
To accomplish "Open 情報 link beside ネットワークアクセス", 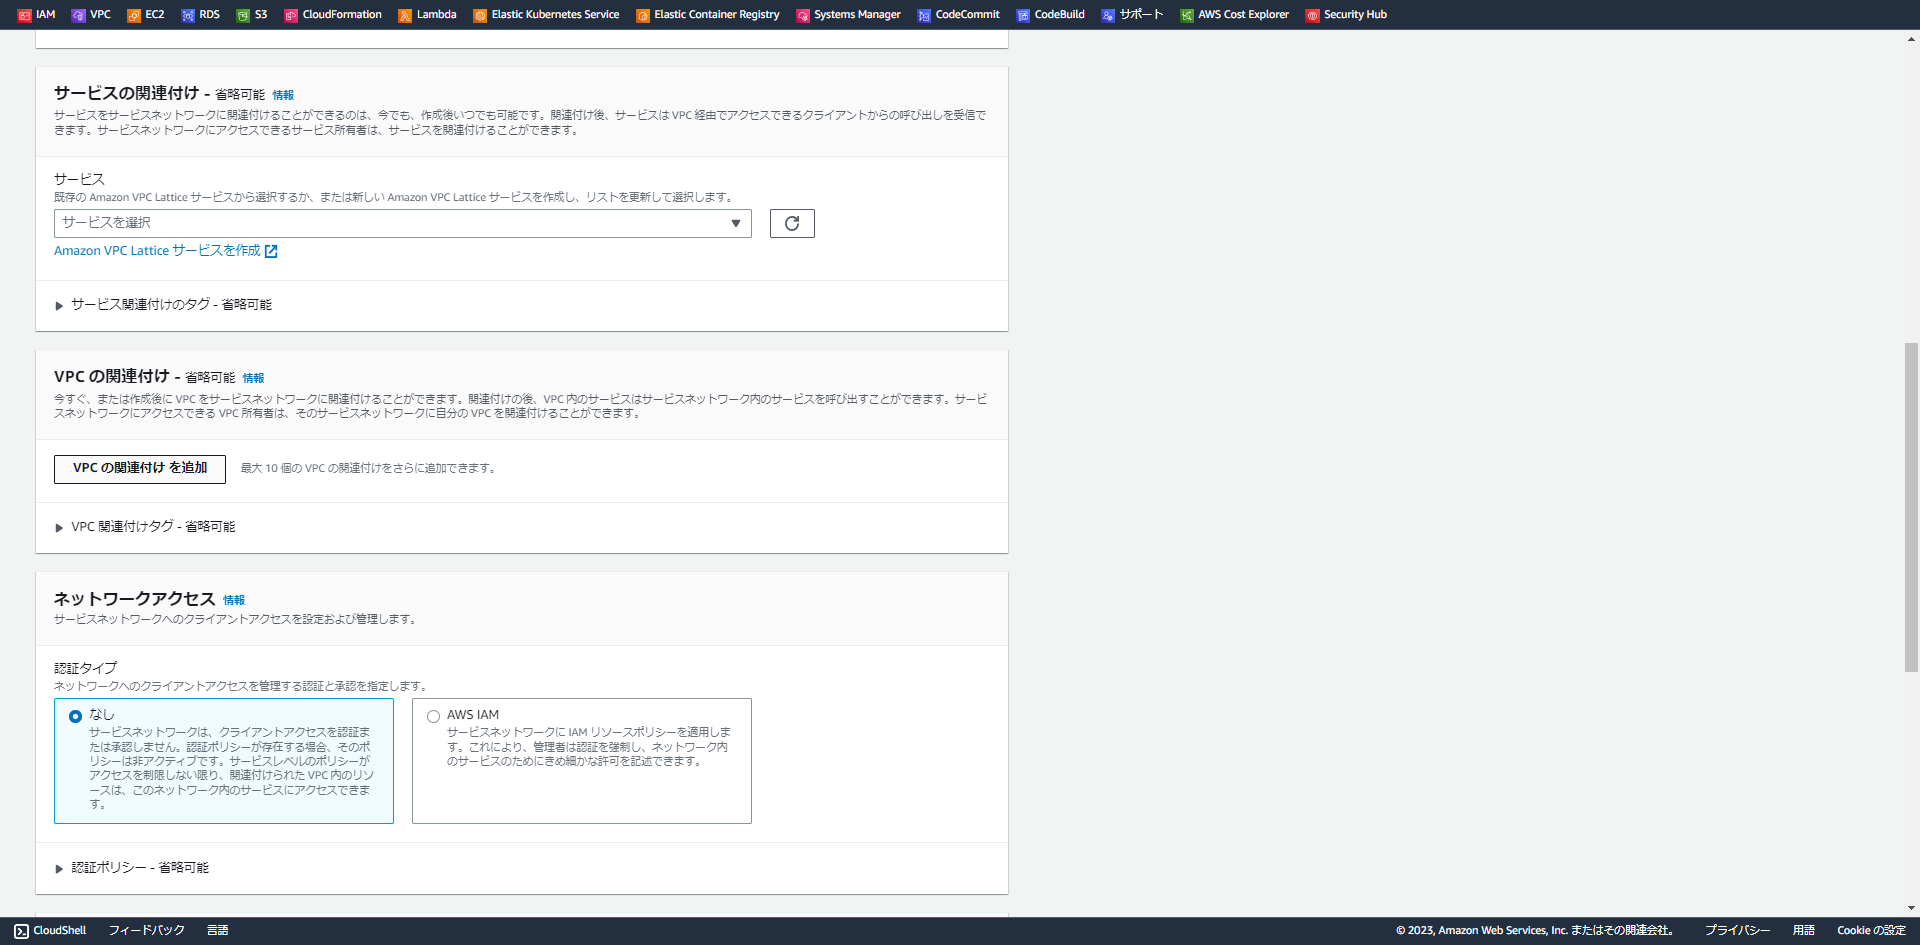I will click(x=234, y=600).
